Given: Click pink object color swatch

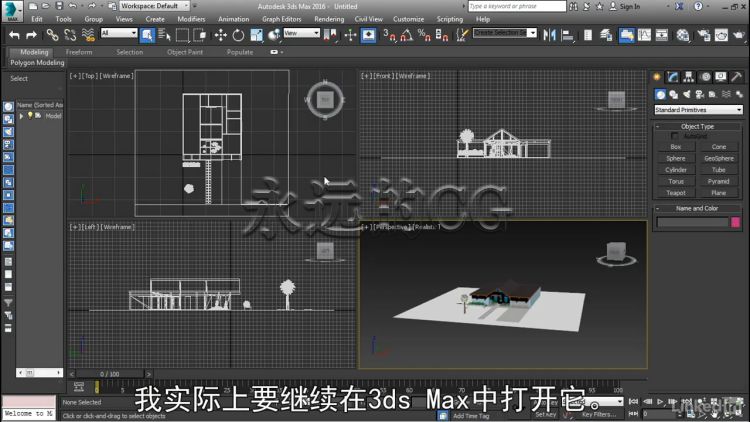Looking at the screenshot, I should [736, 222].
